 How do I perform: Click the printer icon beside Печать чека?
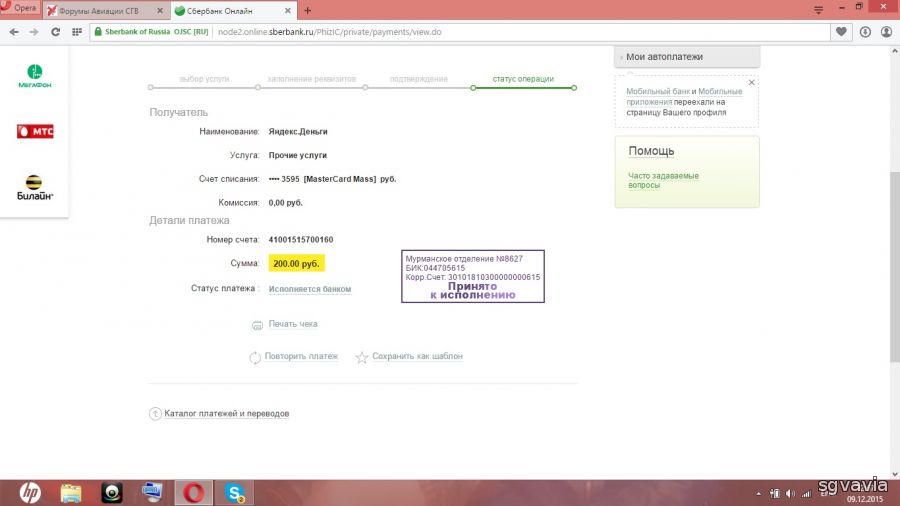pos(257,325)
